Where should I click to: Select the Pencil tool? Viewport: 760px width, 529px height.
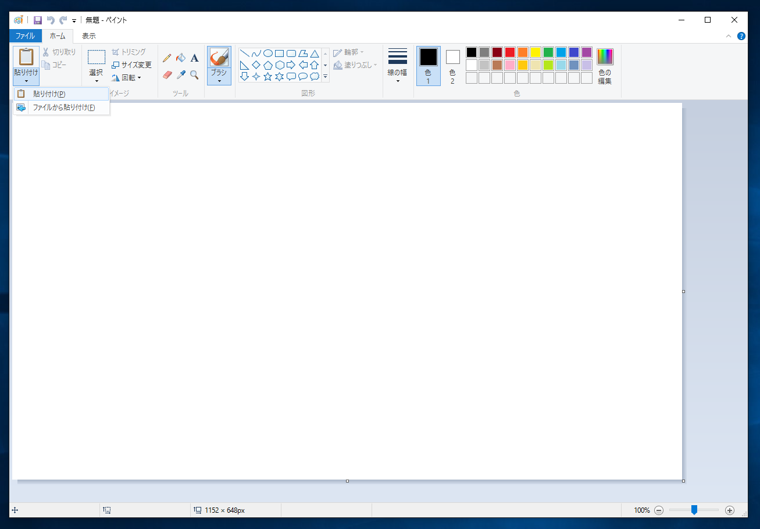point(167,58)
